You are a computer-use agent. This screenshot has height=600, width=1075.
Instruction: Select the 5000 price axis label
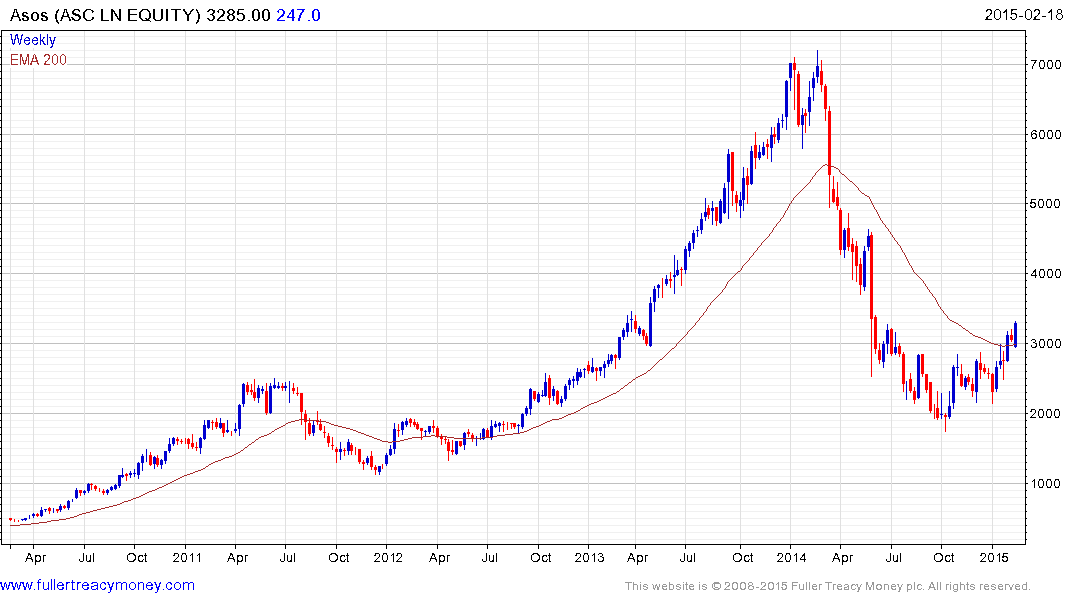[1046, 204]
